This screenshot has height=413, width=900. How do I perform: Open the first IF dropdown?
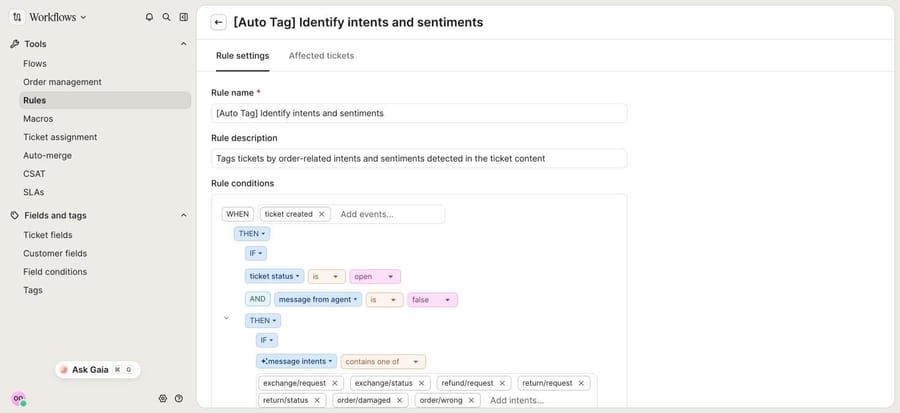(256, 253)
